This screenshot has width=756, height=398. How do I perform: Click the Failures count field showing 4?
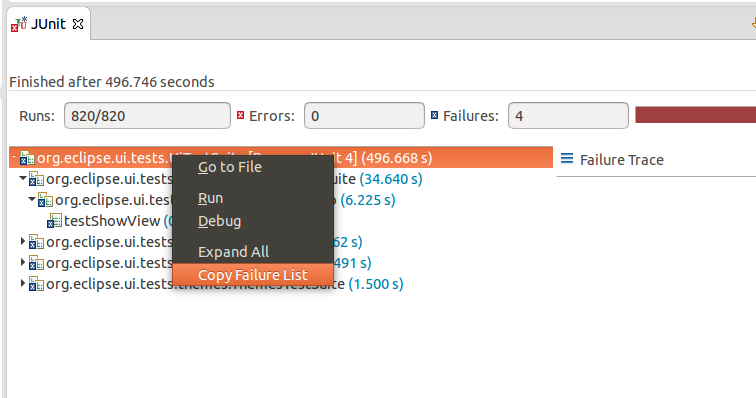pyautogui.click(x=568, y=116)
